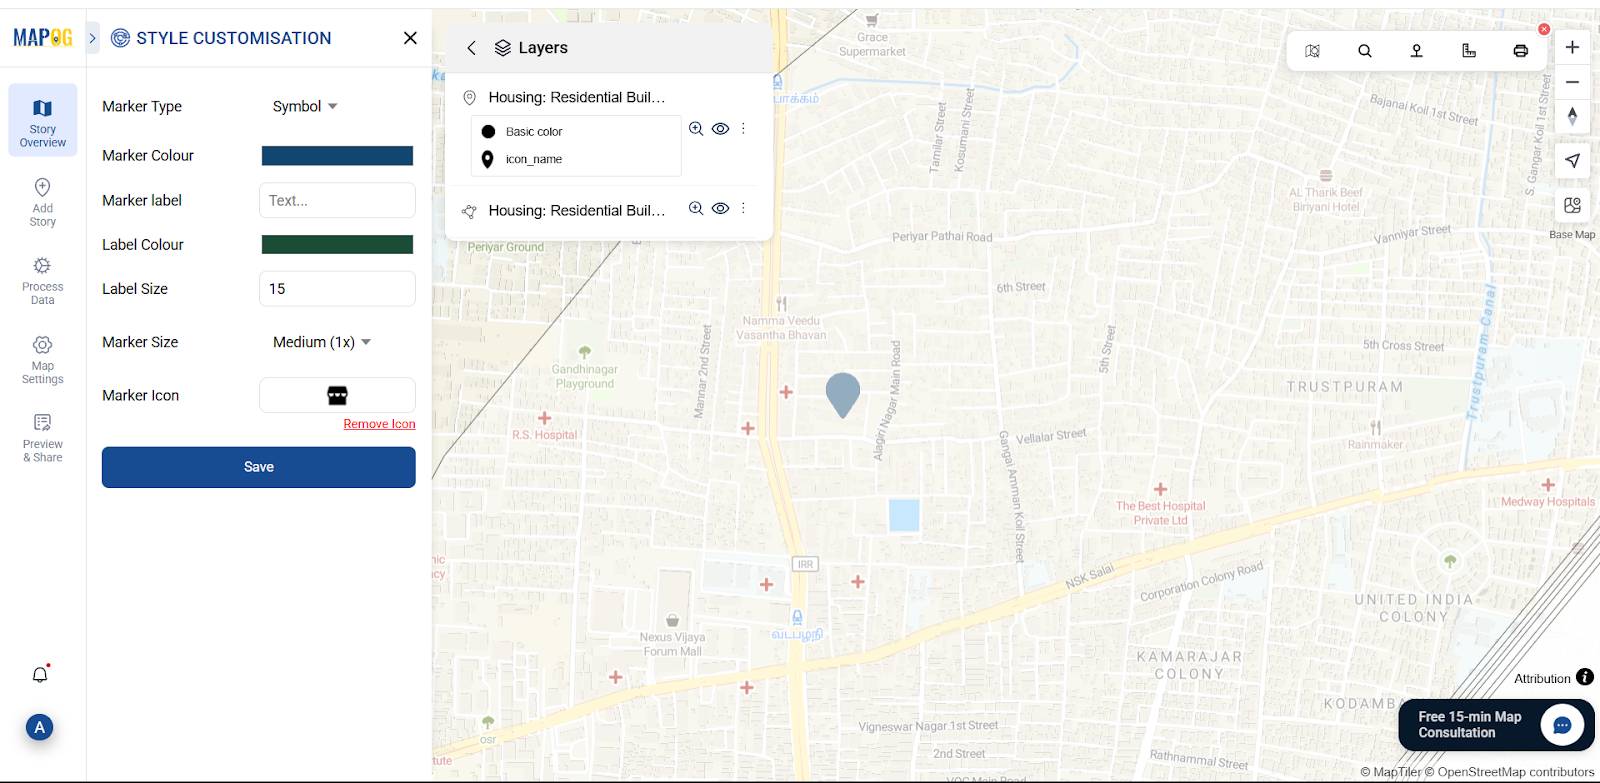Click the point layer pin icon beside first Housing
1600x783 pixels.
[x=469, y=97]
